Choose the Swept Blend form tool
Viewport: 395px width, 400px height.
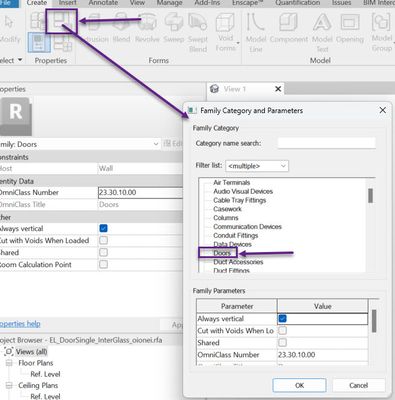pos(198,32)
